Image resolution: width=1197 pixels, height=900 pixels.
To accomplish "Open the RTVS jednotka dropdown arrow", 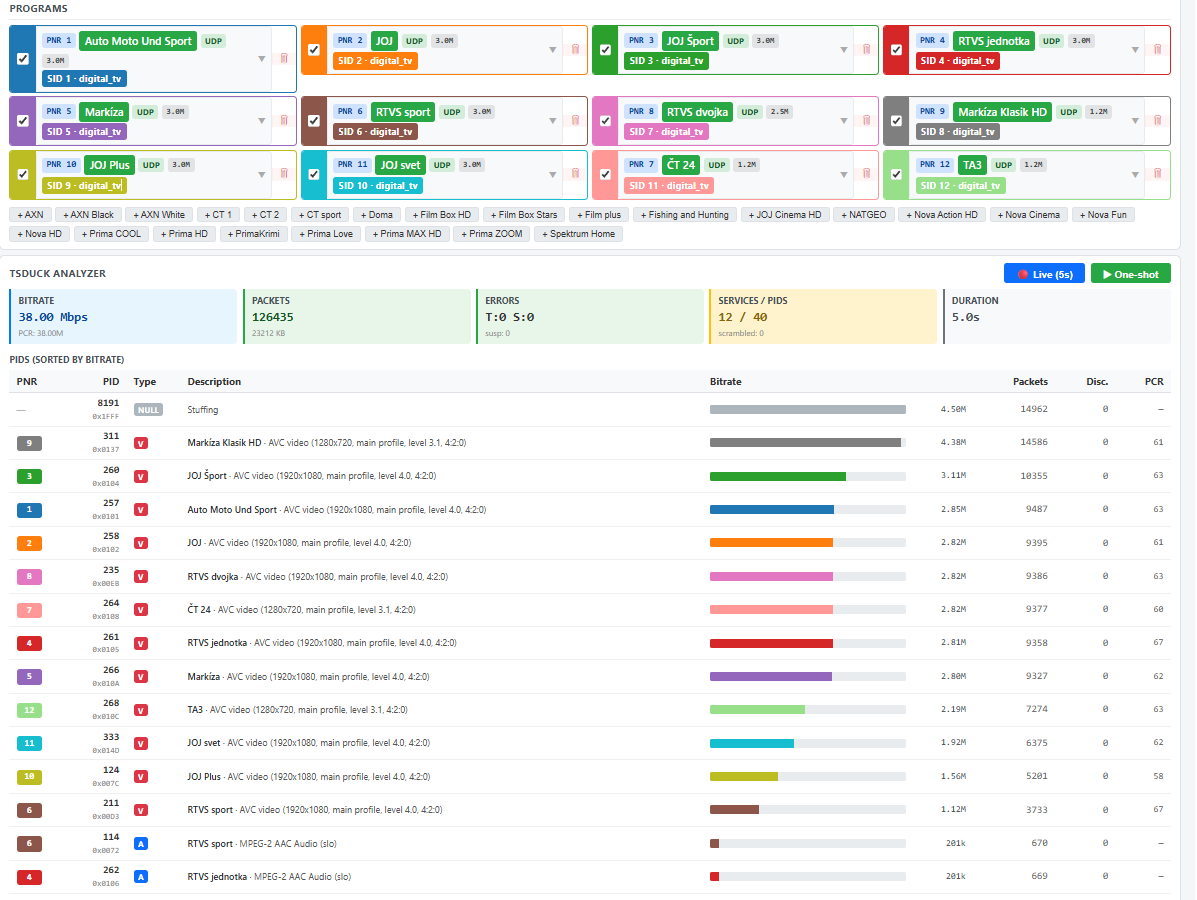I will [1135, 50].
